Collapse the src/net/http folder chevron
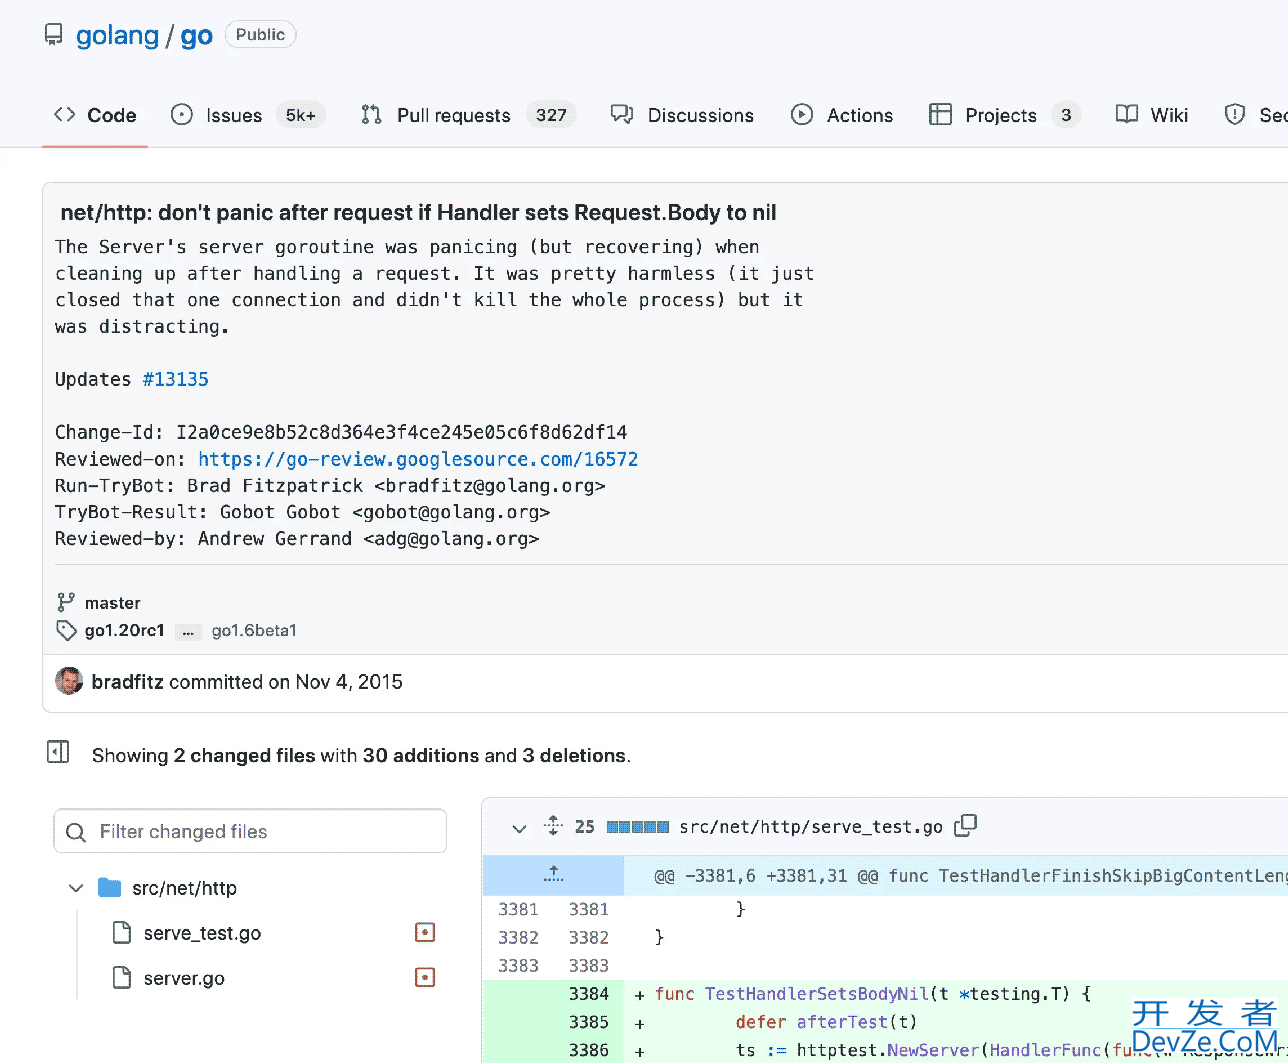This screenshot has height=1063, width=1288. click(x=76, y=888)
